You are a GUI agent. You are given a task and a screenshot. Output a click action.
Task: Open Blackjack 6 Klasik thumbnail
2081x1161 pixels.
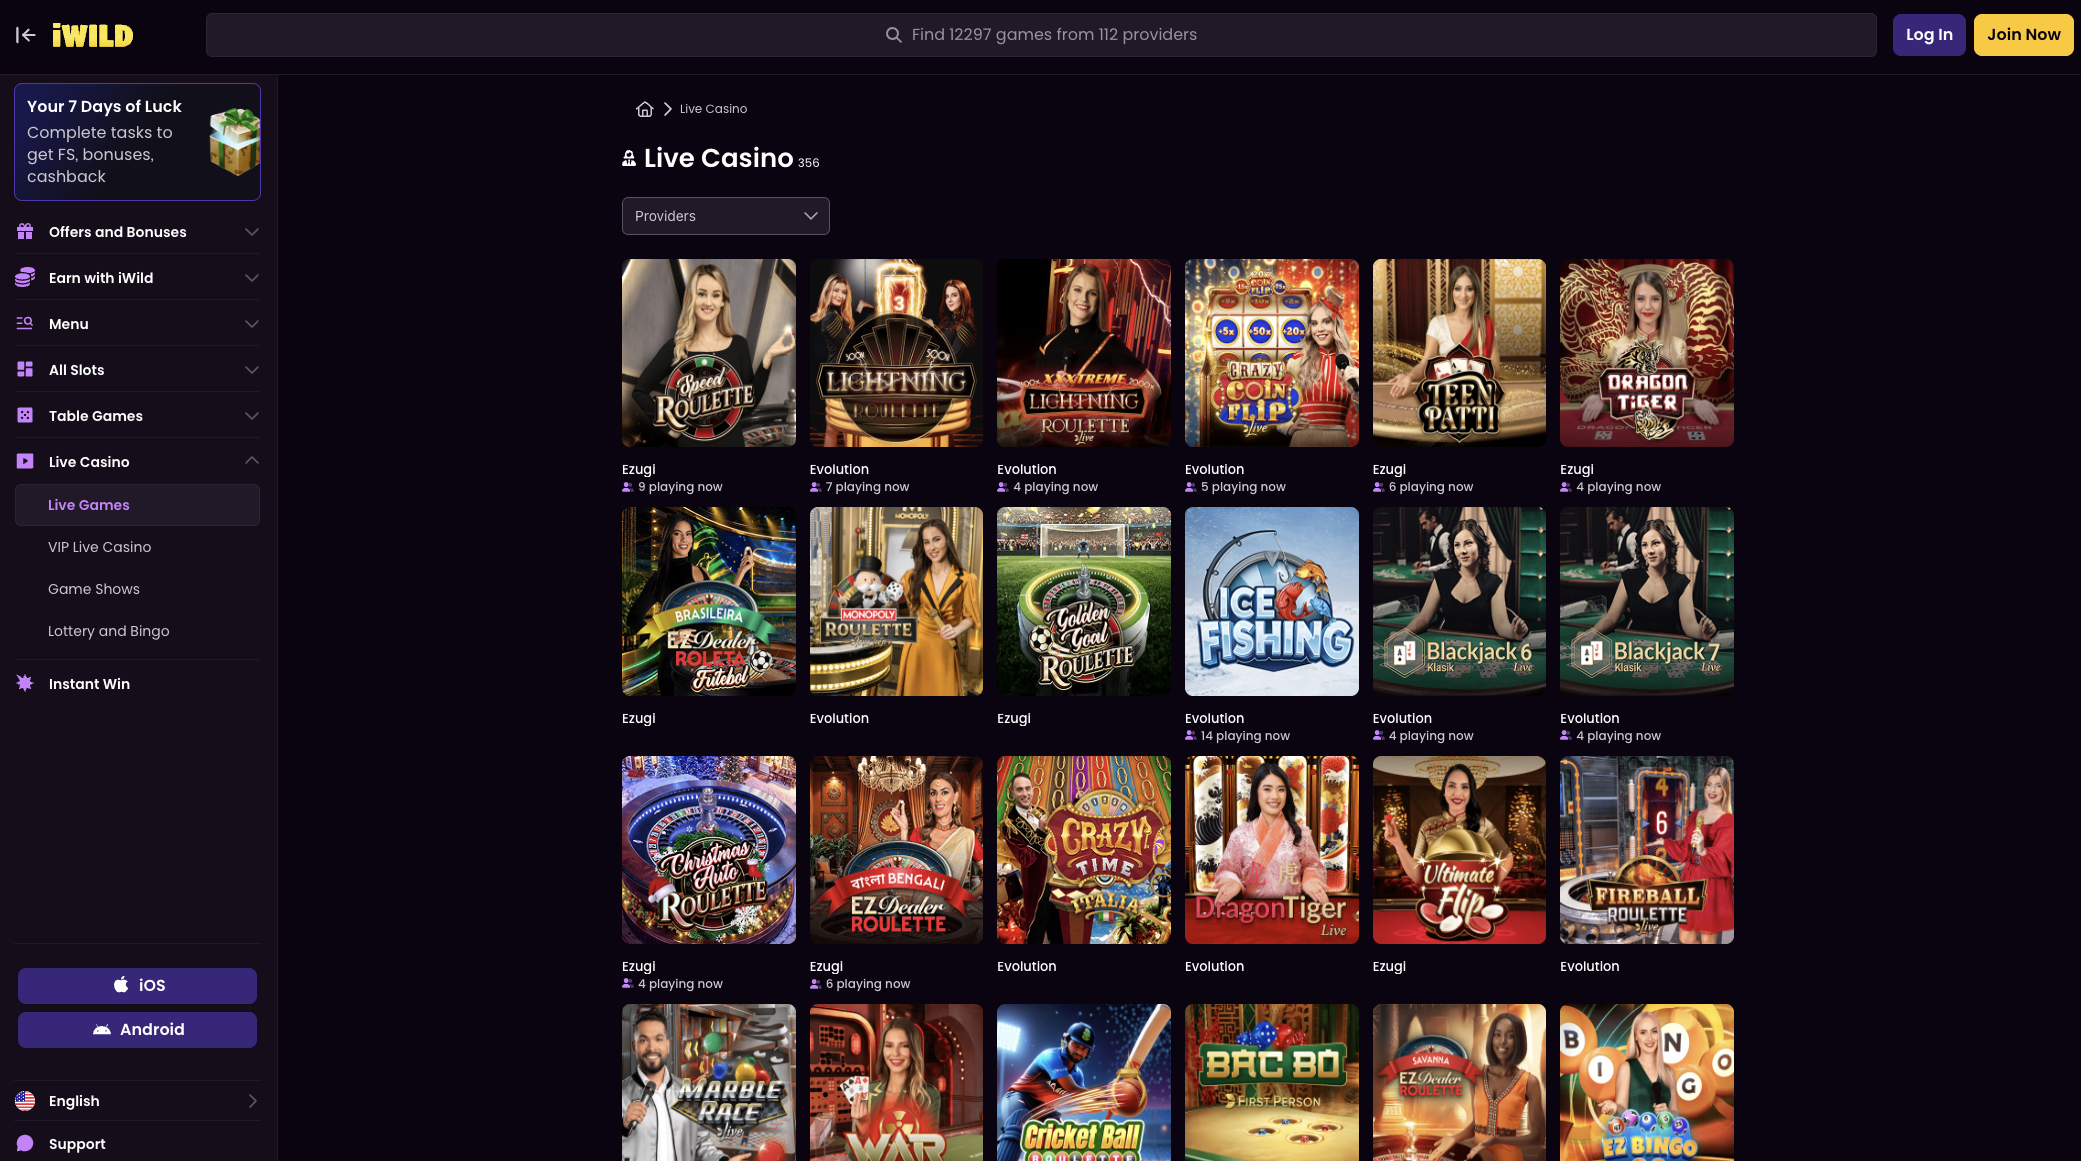pyautogui.click(x=1459, y=601)
